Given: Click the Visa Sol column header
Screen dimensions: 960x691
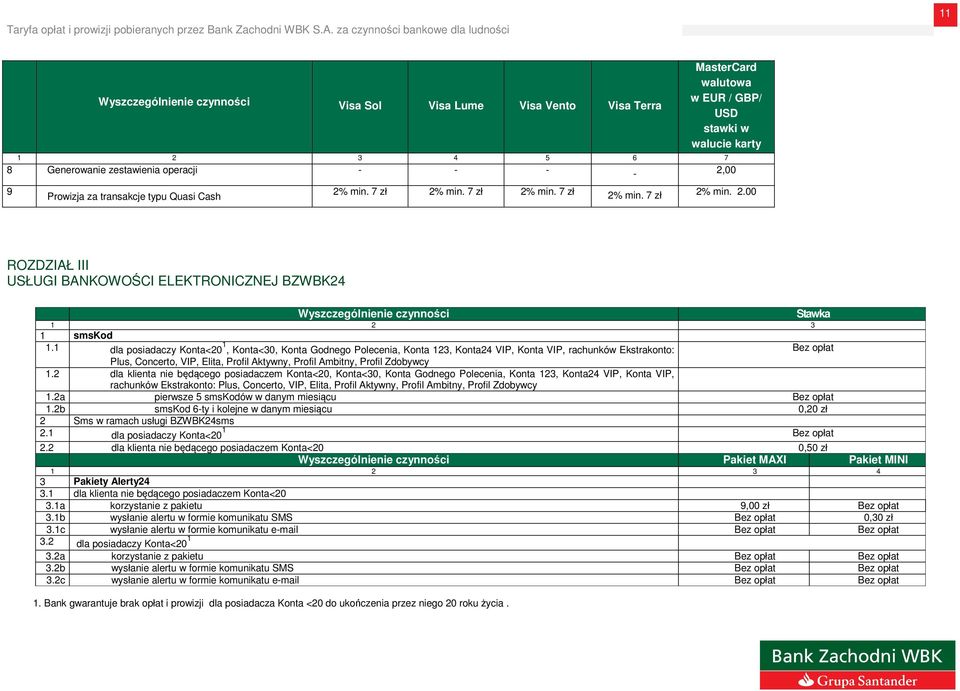Looking at the screenshot, I should pos(360,106).
